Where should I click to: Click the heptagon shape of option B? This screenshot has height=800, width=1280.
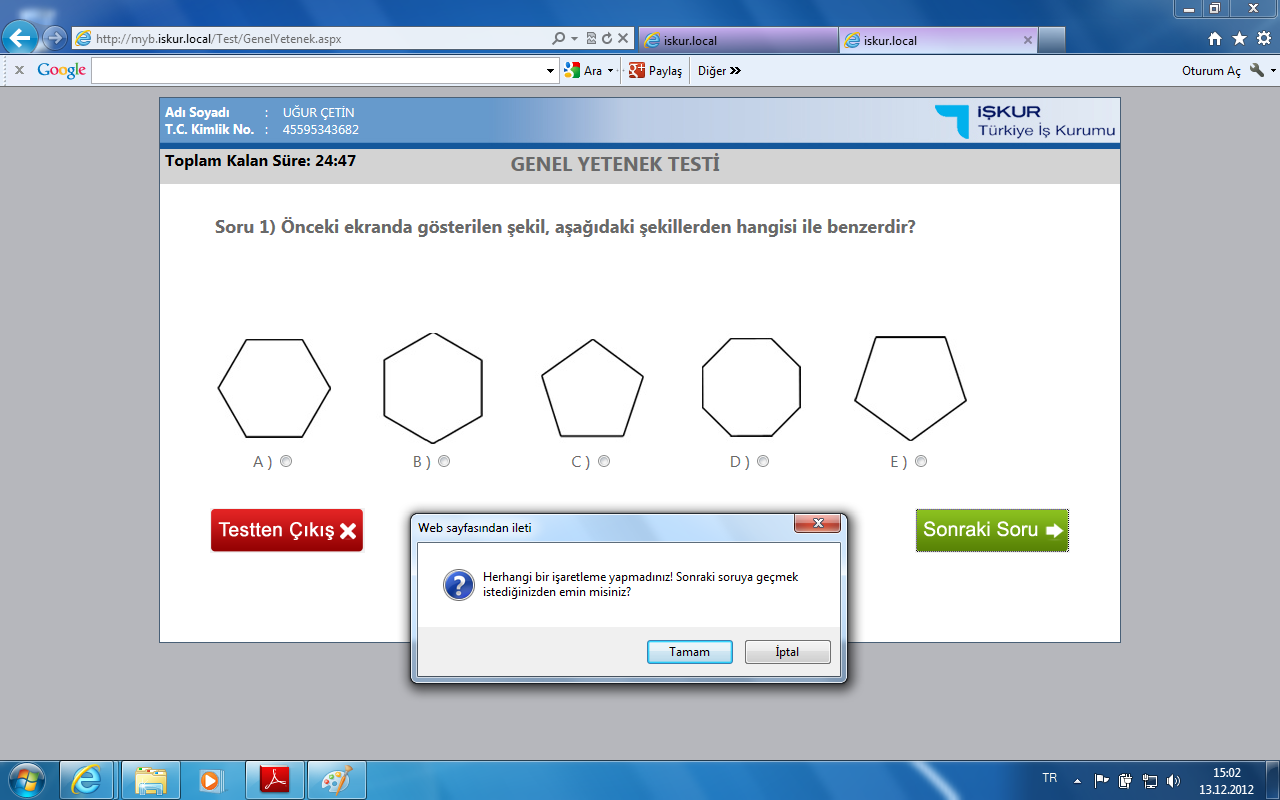[x=433, y=388]
